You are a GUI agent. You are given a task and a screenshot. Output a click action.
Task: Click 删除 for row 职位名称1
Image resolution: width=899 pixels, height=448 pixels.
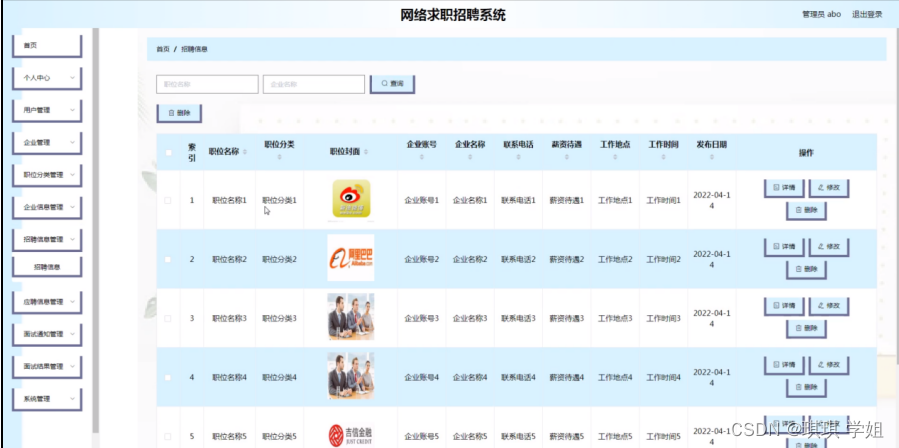pyautogui.click(x=806, y=211)
